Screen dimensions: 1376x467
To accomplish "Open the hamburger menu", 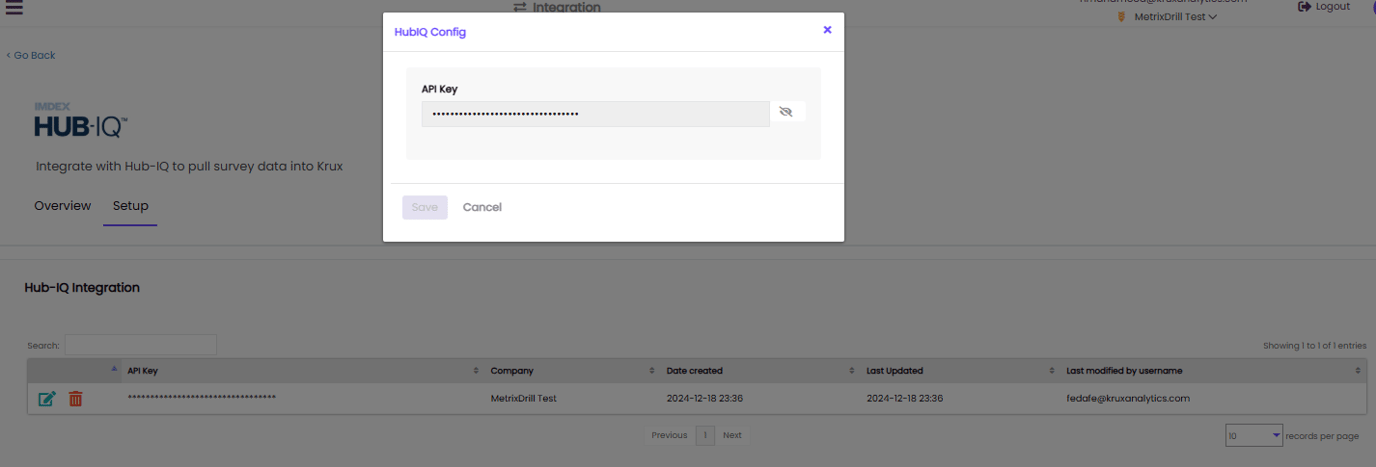I will pos(14,7).
